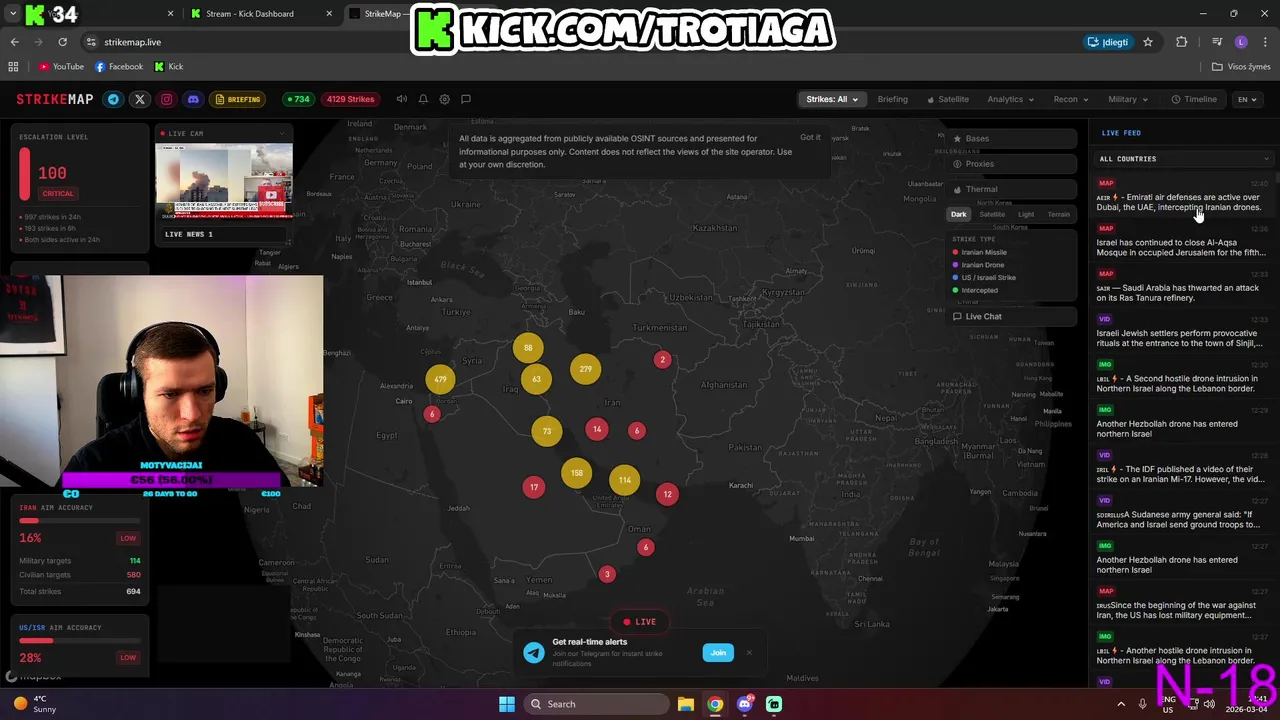
Task: Click the yellow 479 strike cluster marker
Action: [x=440, y=380]
